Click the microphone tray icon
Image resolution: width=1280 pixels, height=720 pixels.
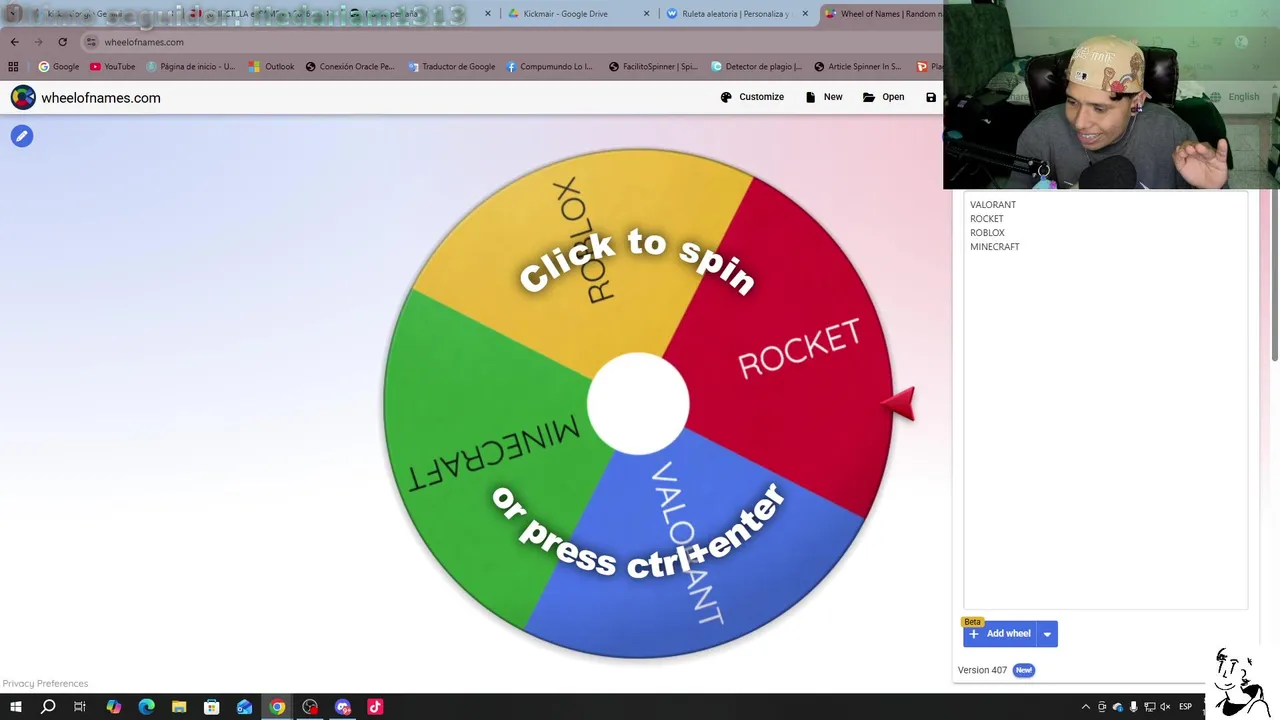click(x=1133, y=707)
